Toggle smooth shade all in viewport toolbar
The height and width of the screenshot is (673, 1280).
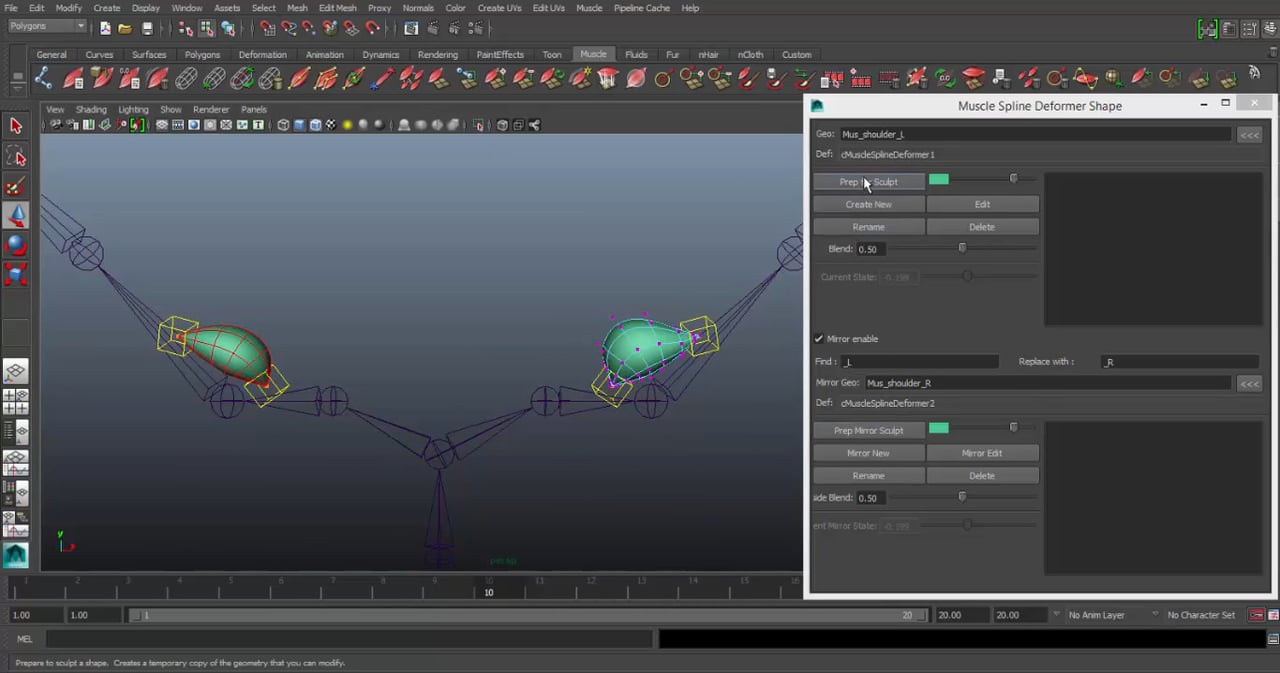tap(300, 125)
